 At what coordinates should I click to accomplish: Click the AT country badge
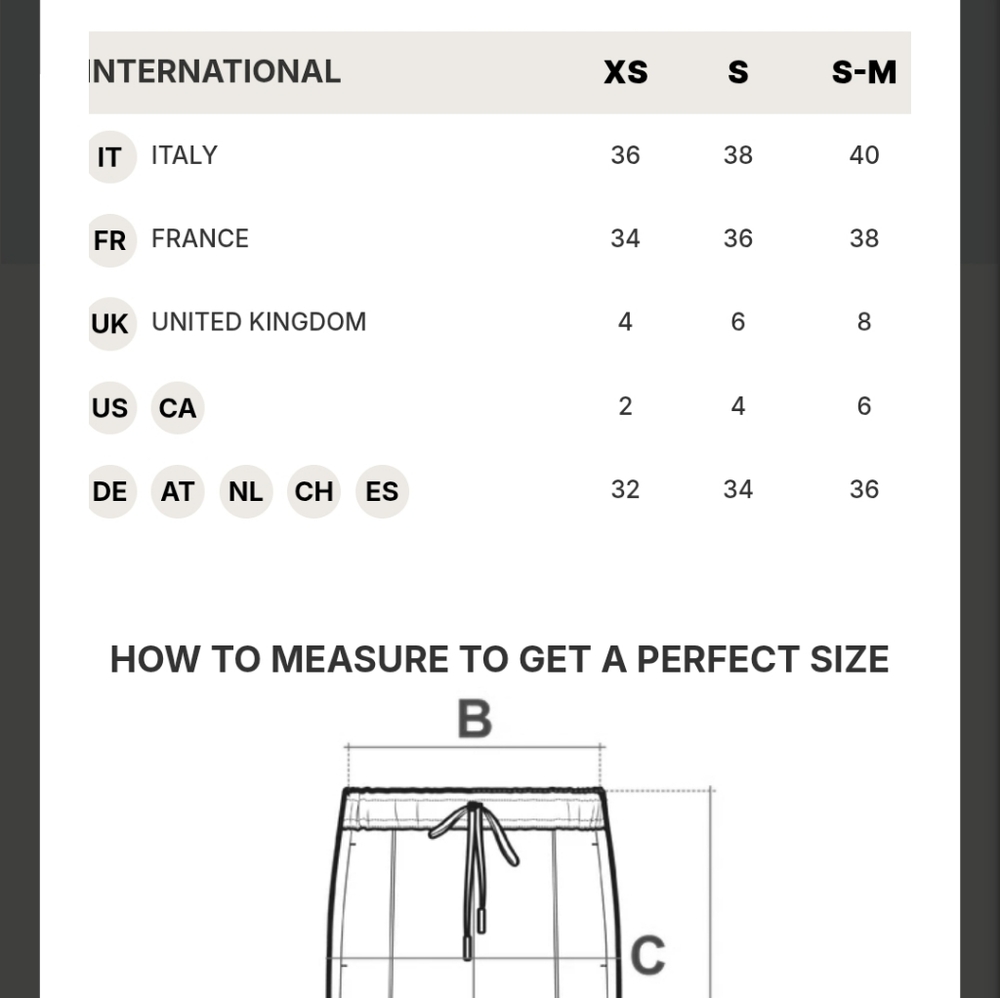178,492
